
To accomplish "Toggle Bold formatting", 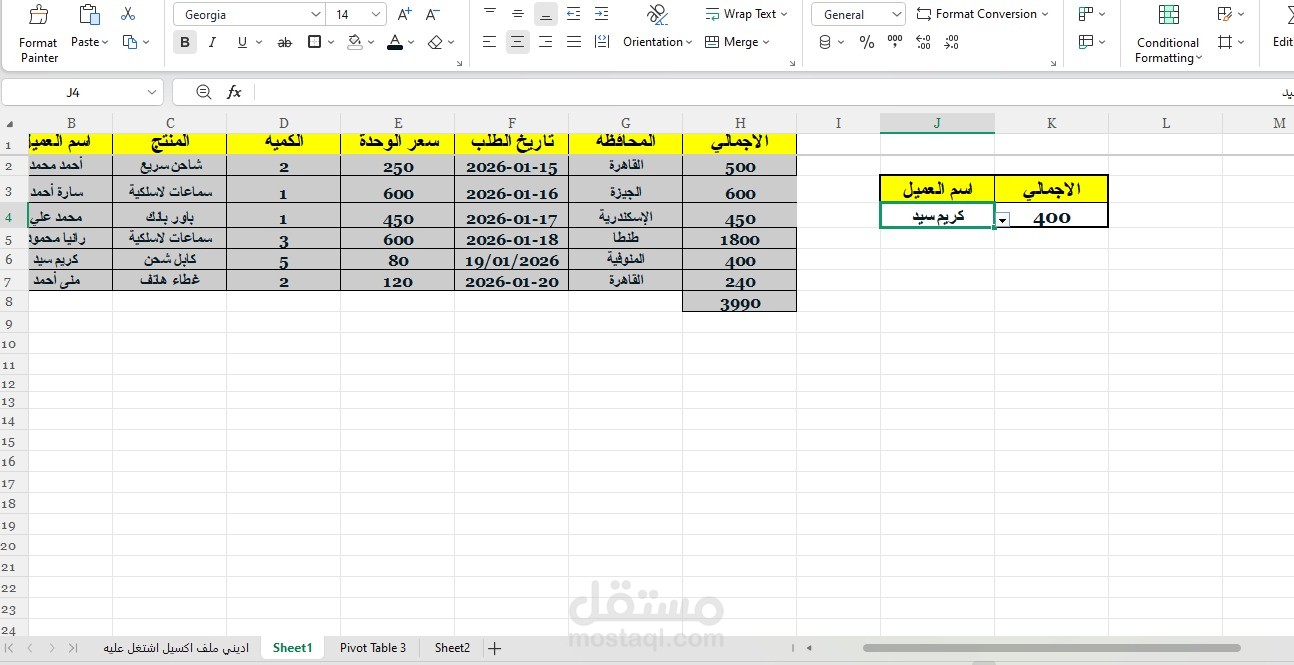I will [x=185, y=42].
